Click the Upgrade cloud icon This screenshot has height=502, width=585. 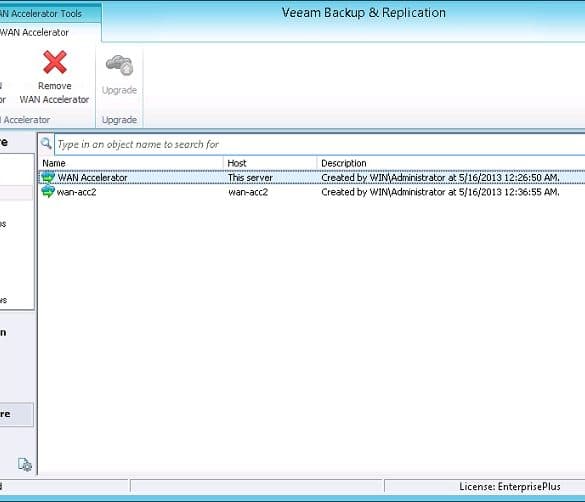click(x=119, y=65)
